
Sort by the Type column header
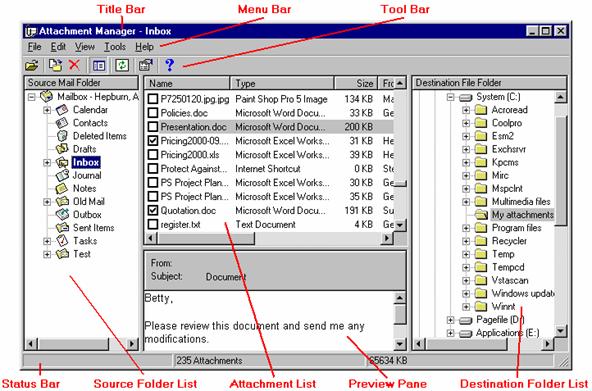(282, 83)
